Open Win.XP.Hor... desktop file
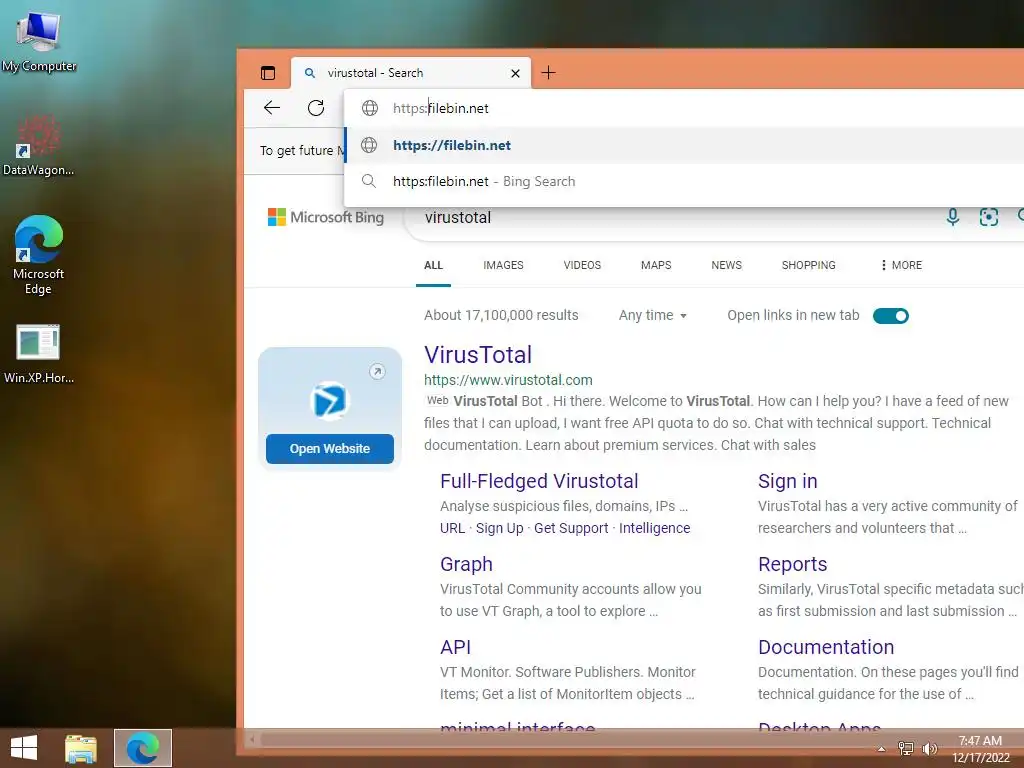1024x768 pixels. 39,353
